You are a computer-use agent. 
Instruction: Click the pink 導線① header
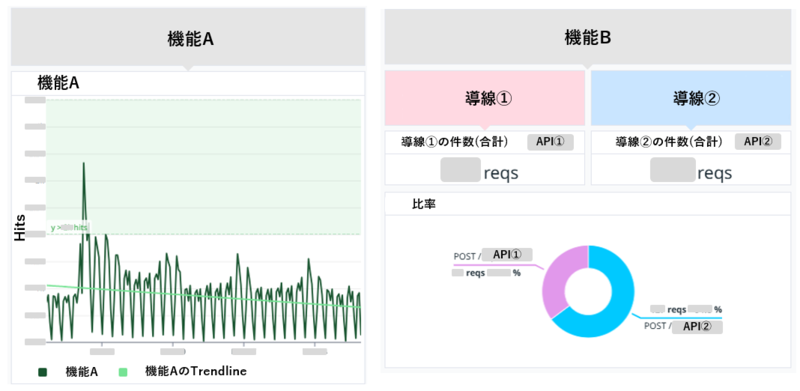485,98
